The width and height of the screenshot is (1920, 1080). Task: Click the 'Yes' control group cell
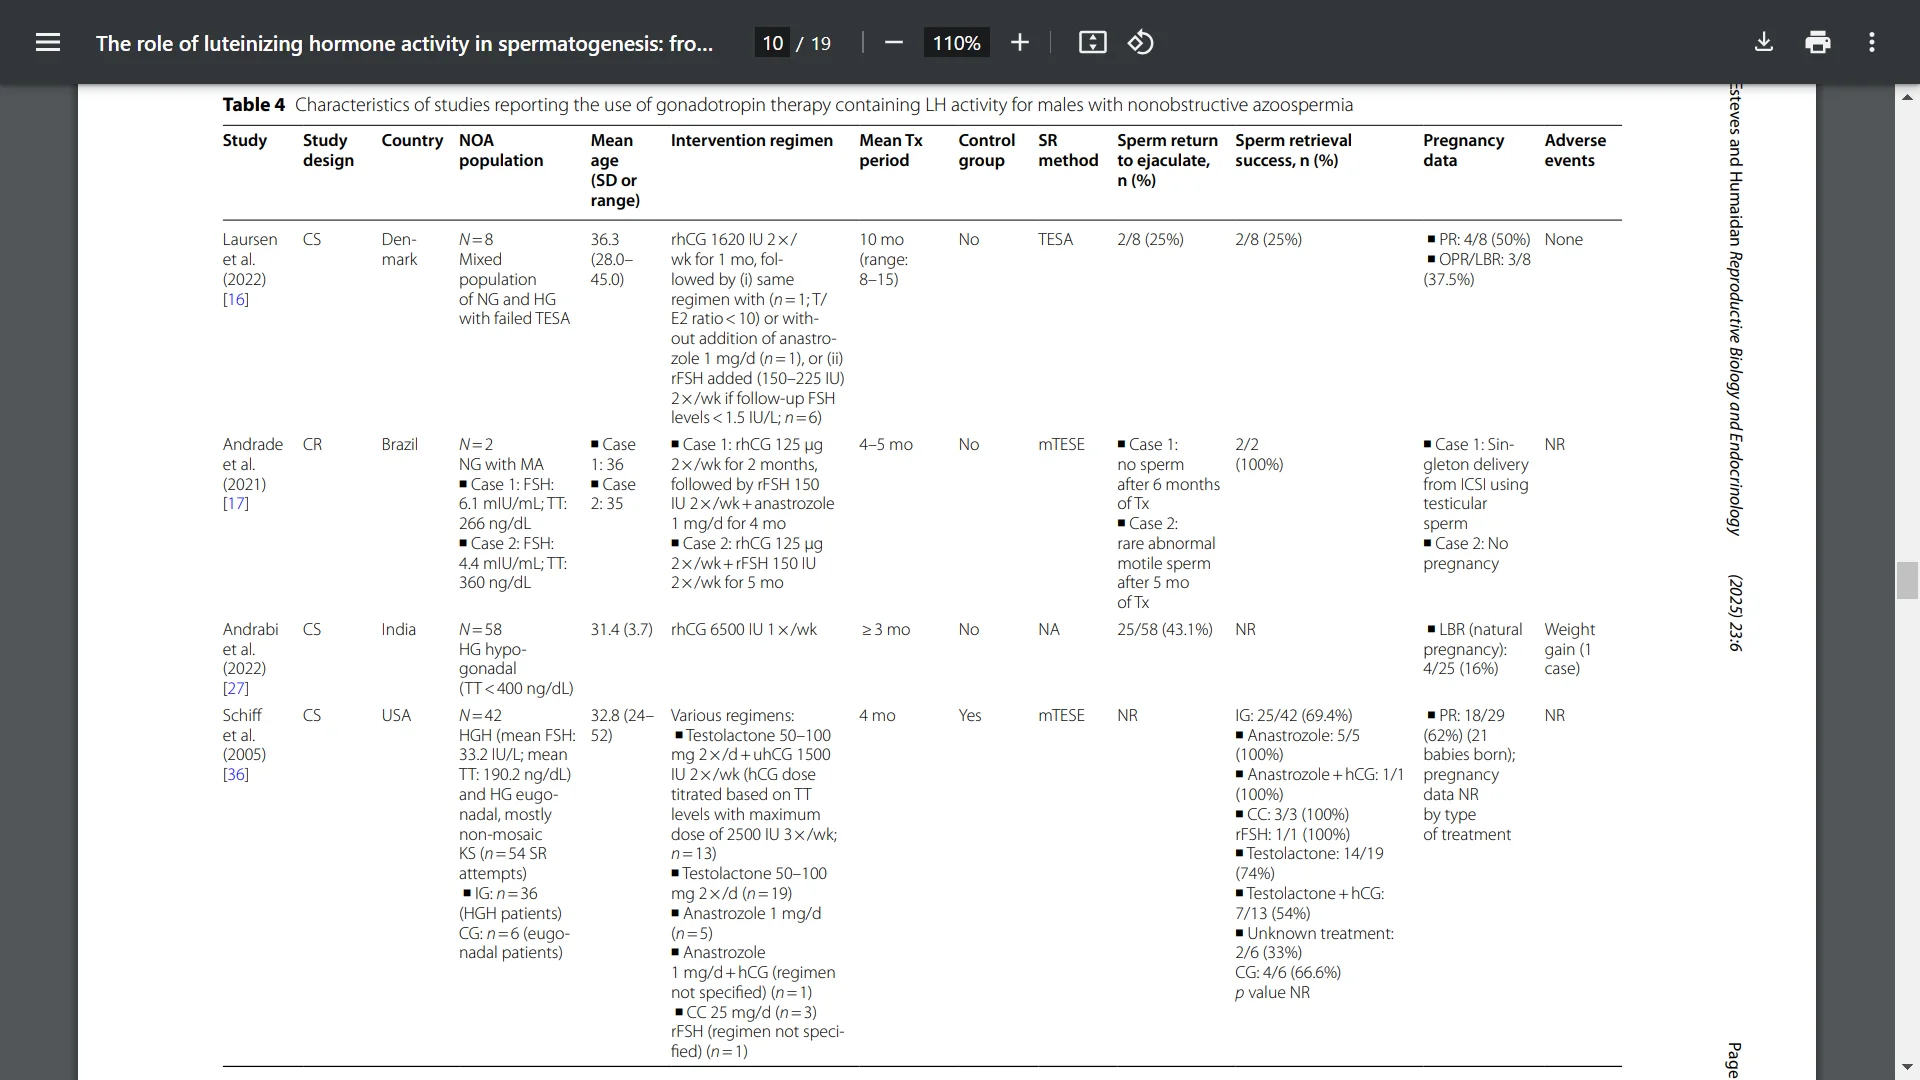(970, 715)
